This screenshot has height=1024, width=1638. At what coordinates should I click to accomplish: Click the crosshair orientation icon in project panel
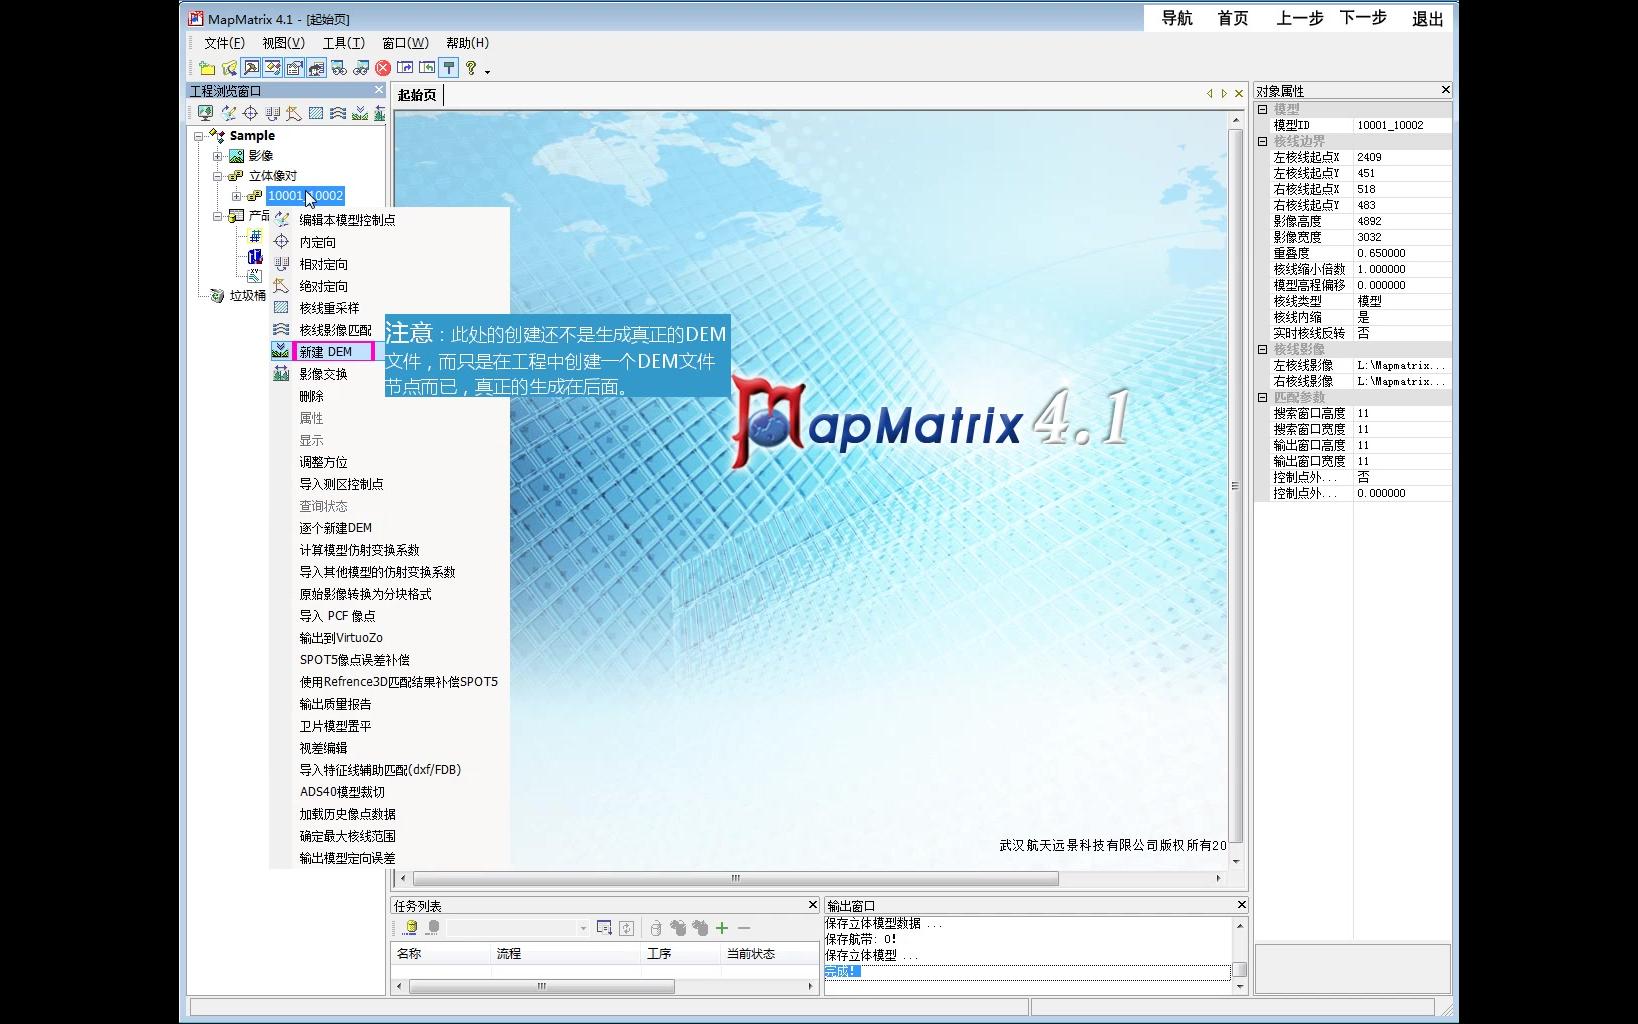250,112
